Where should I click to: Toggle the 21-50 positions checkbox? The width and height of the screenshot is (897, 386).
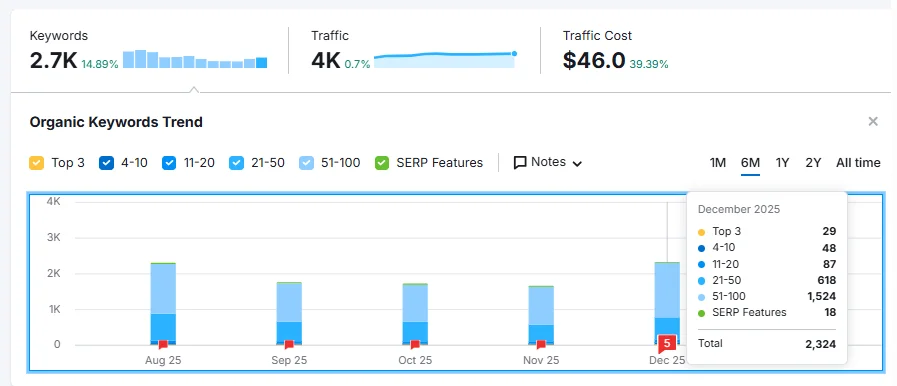tap(236, 163)
